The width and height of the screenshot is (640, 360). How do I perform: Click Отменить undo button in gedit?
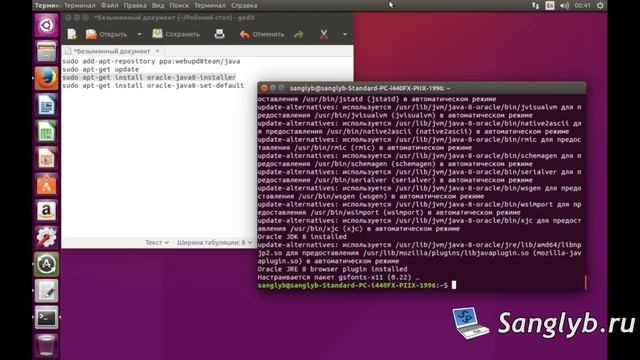coord(262,34)
